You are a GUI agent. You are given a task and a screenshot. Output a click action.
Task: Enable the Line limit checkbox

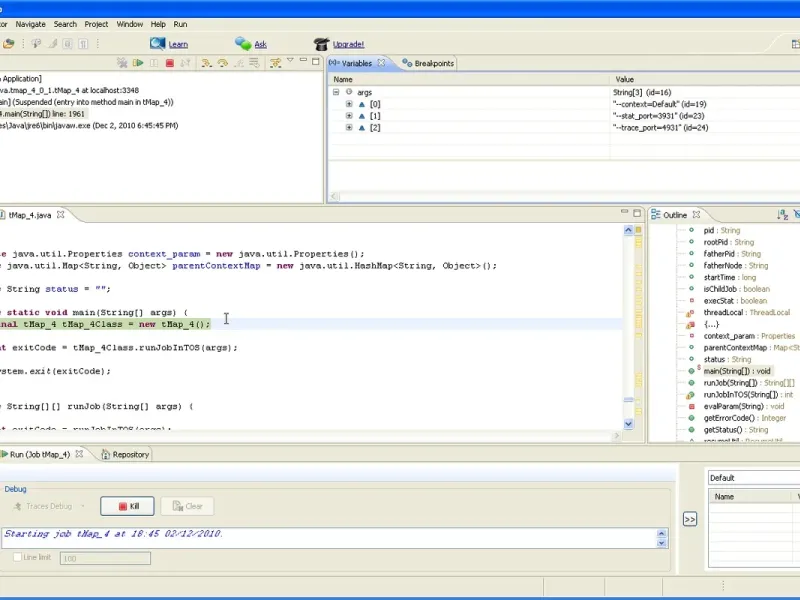[x=17, y=557]
